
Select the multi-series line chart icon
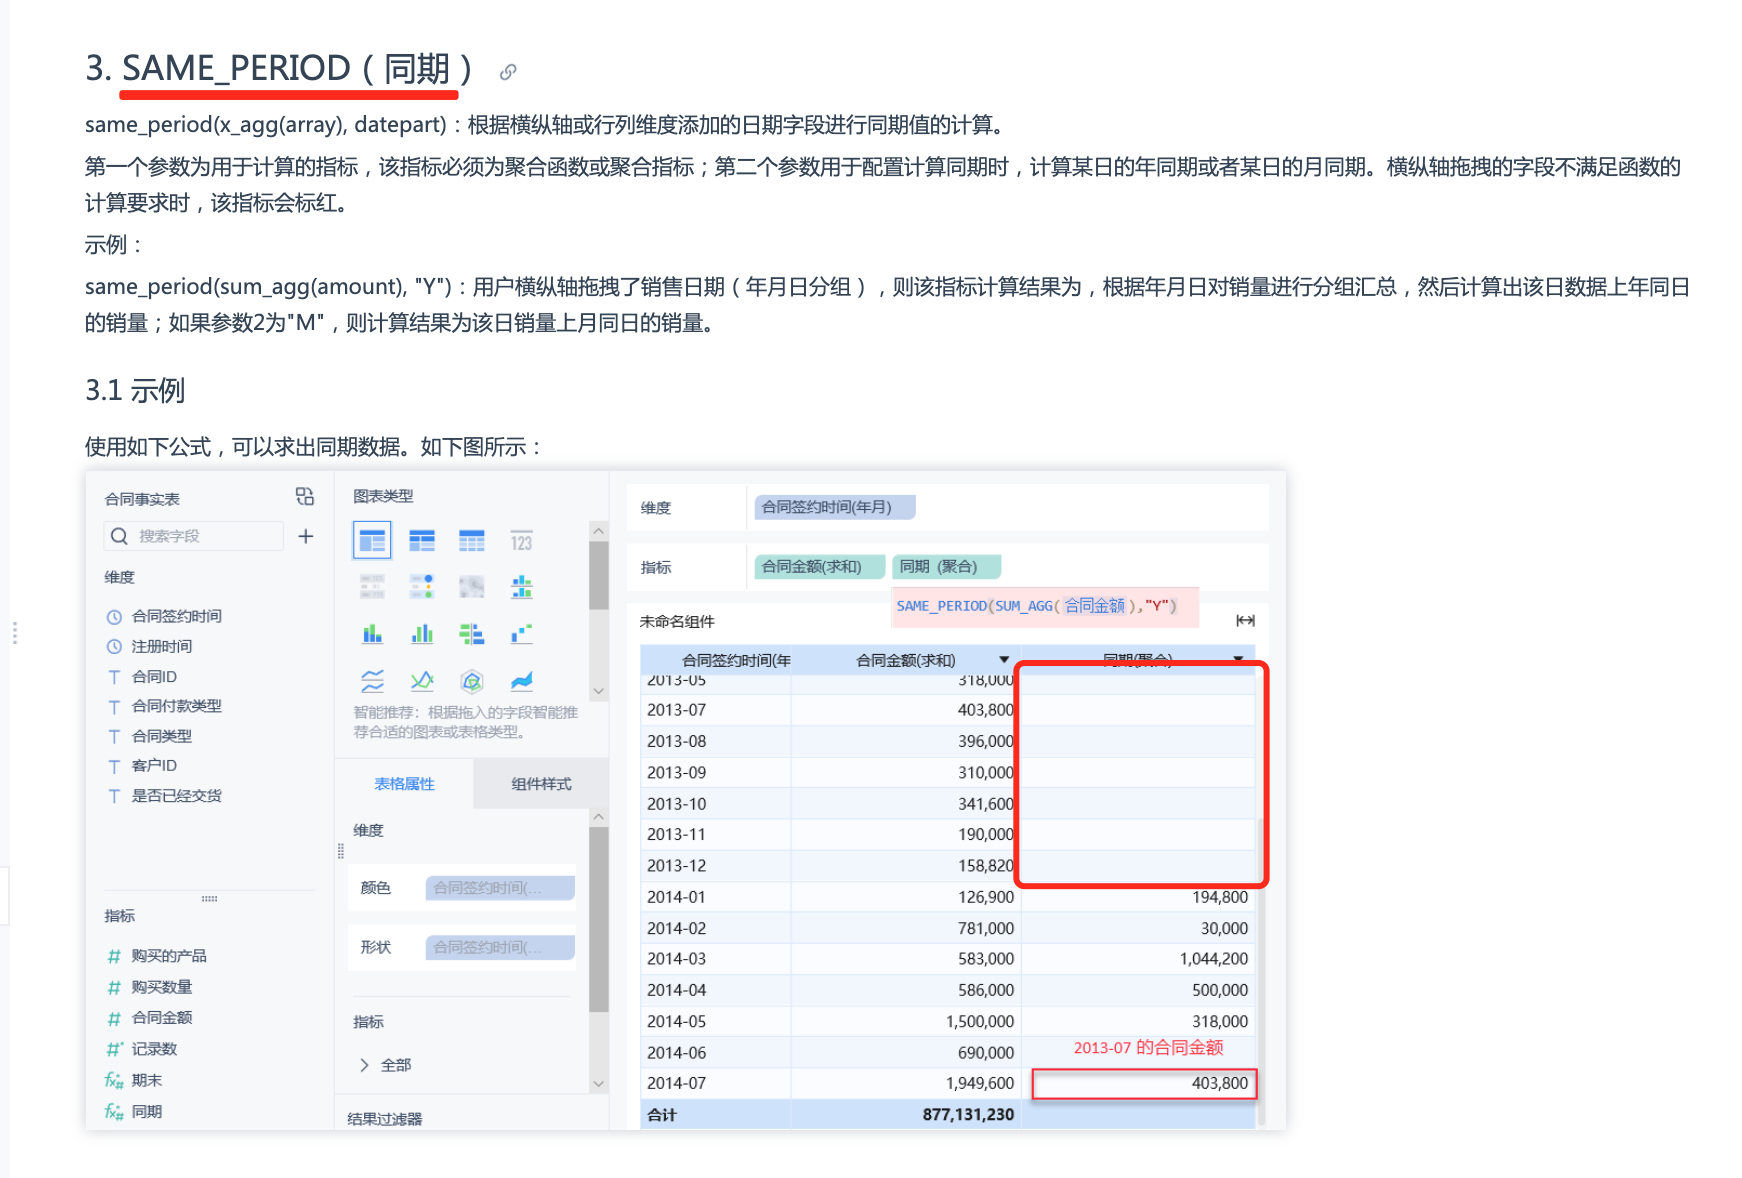422,681
